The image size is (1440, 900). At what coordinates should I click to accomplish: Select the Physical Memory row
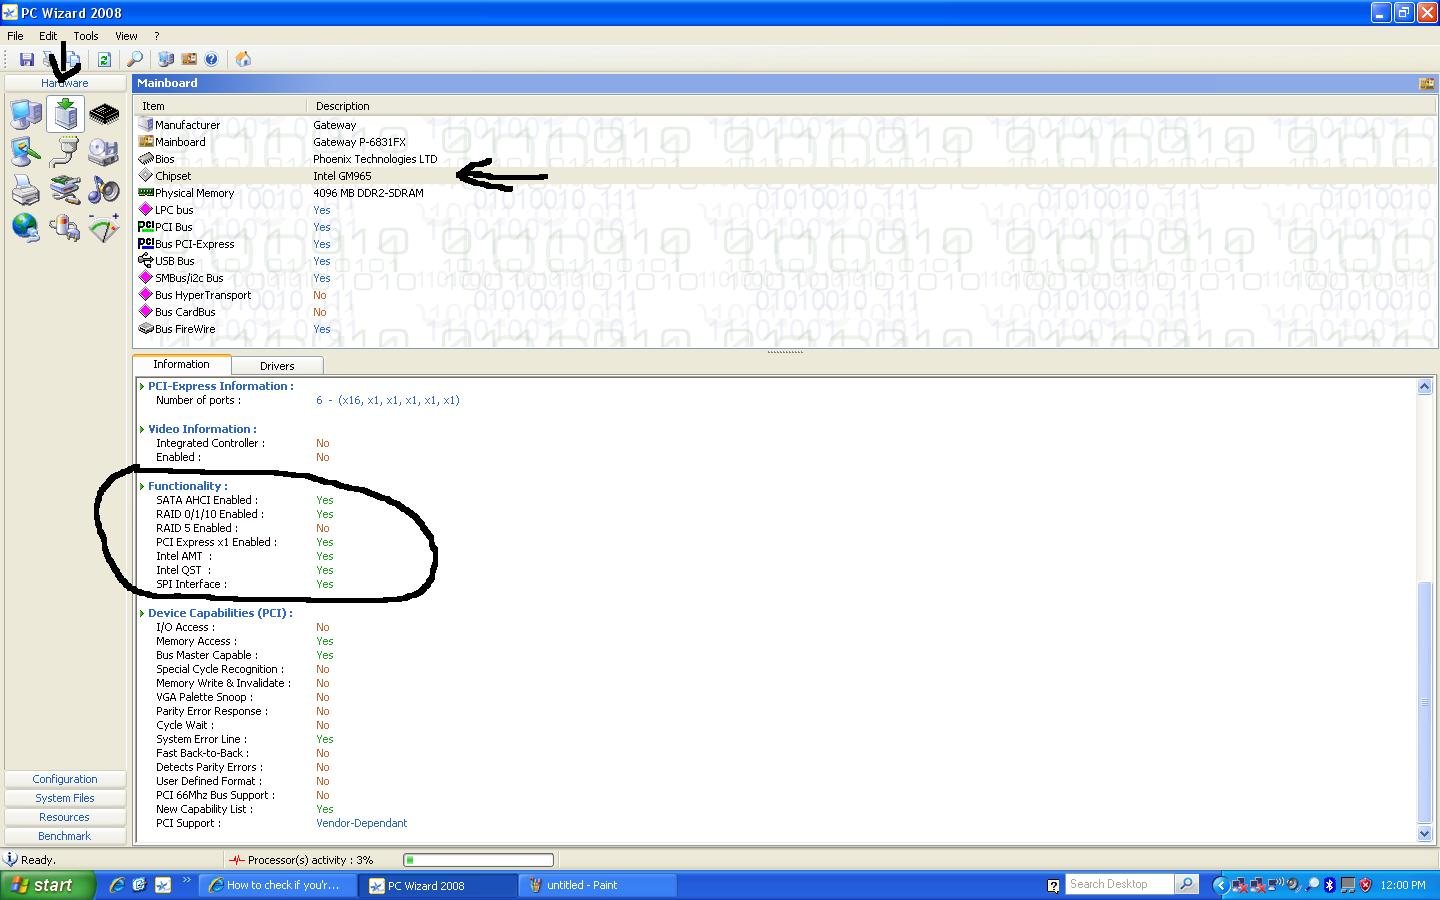coord(785,193)
